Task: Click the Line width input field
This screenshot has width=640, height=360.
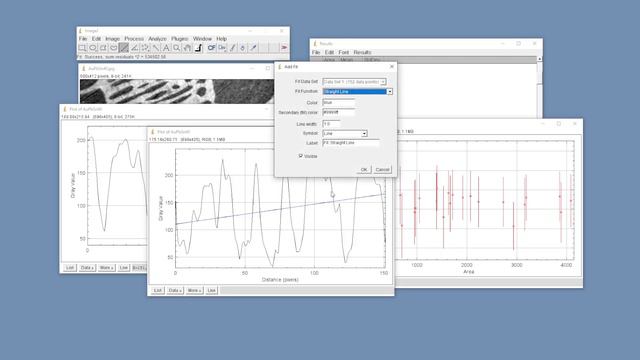Action: tap(331, 124)
